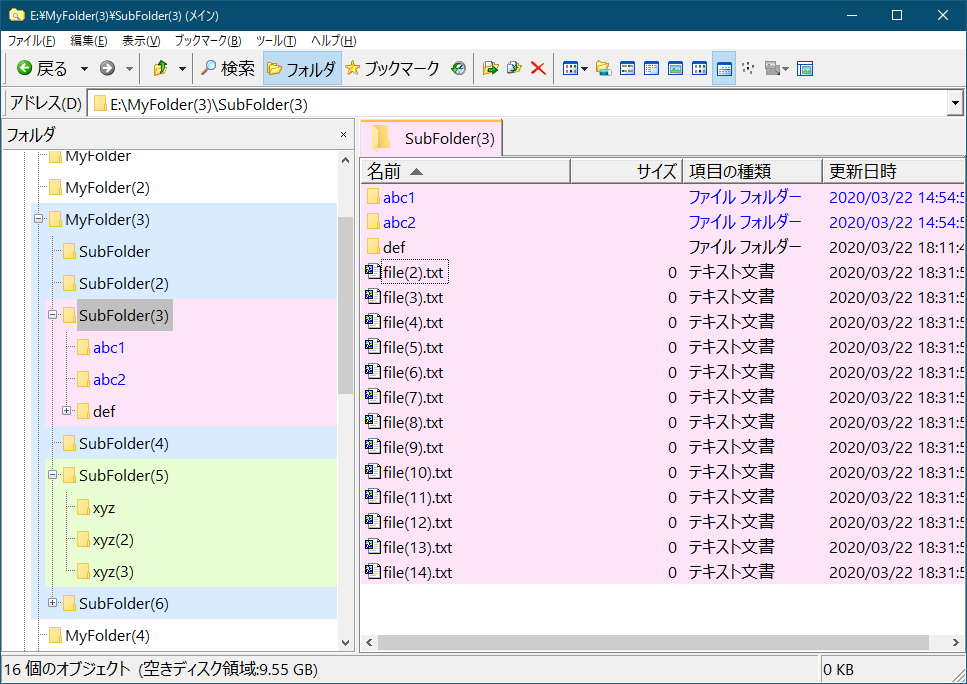This screenshot has width=967, height=684.
Task: Toggle the 検索 search pane button
Action: pos(227,69)
